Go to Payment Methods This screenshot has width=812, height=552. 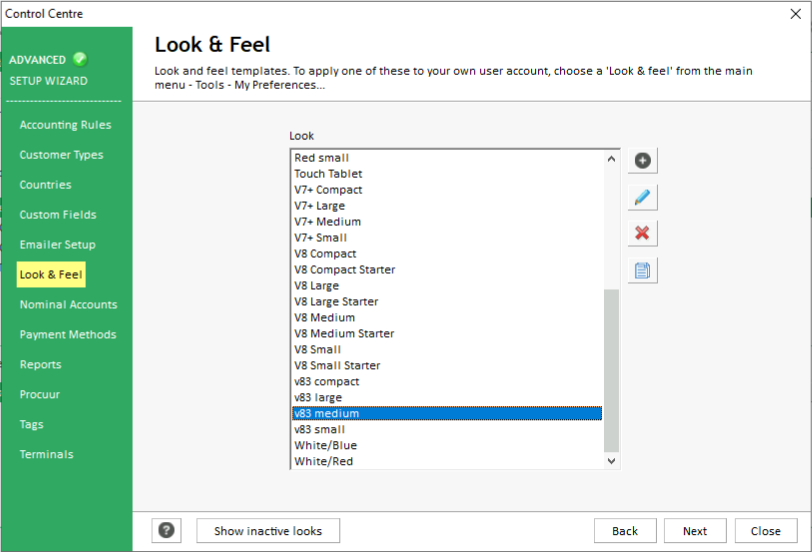pyautogui.click(x=68, y=335)
